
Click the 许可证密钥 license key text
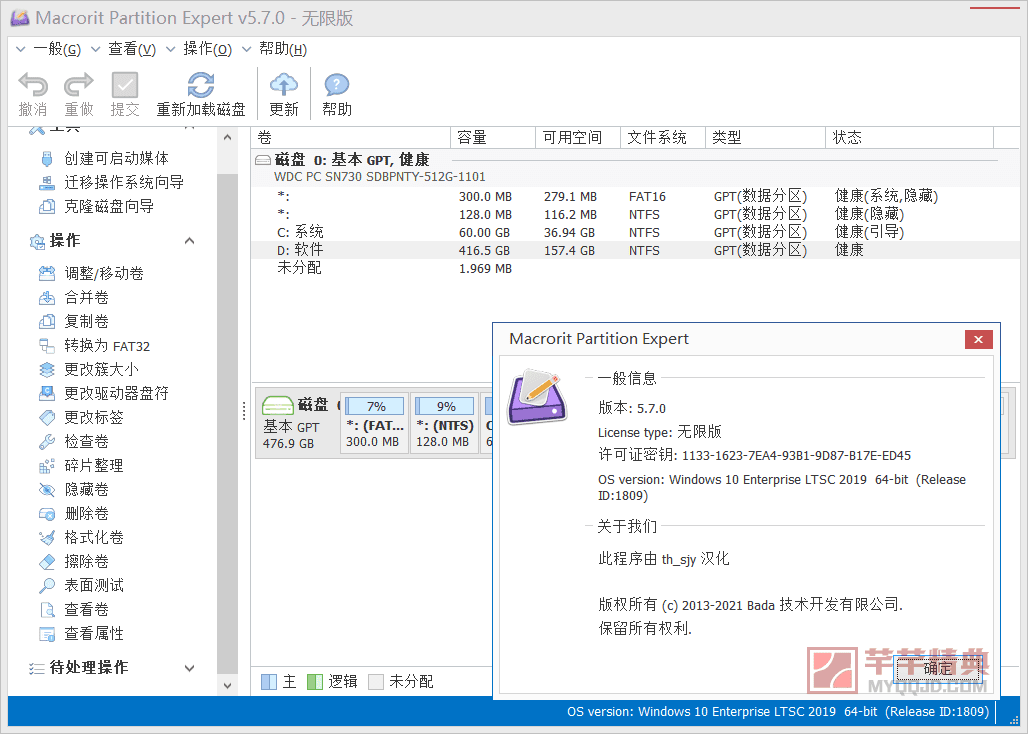point(754,455)
